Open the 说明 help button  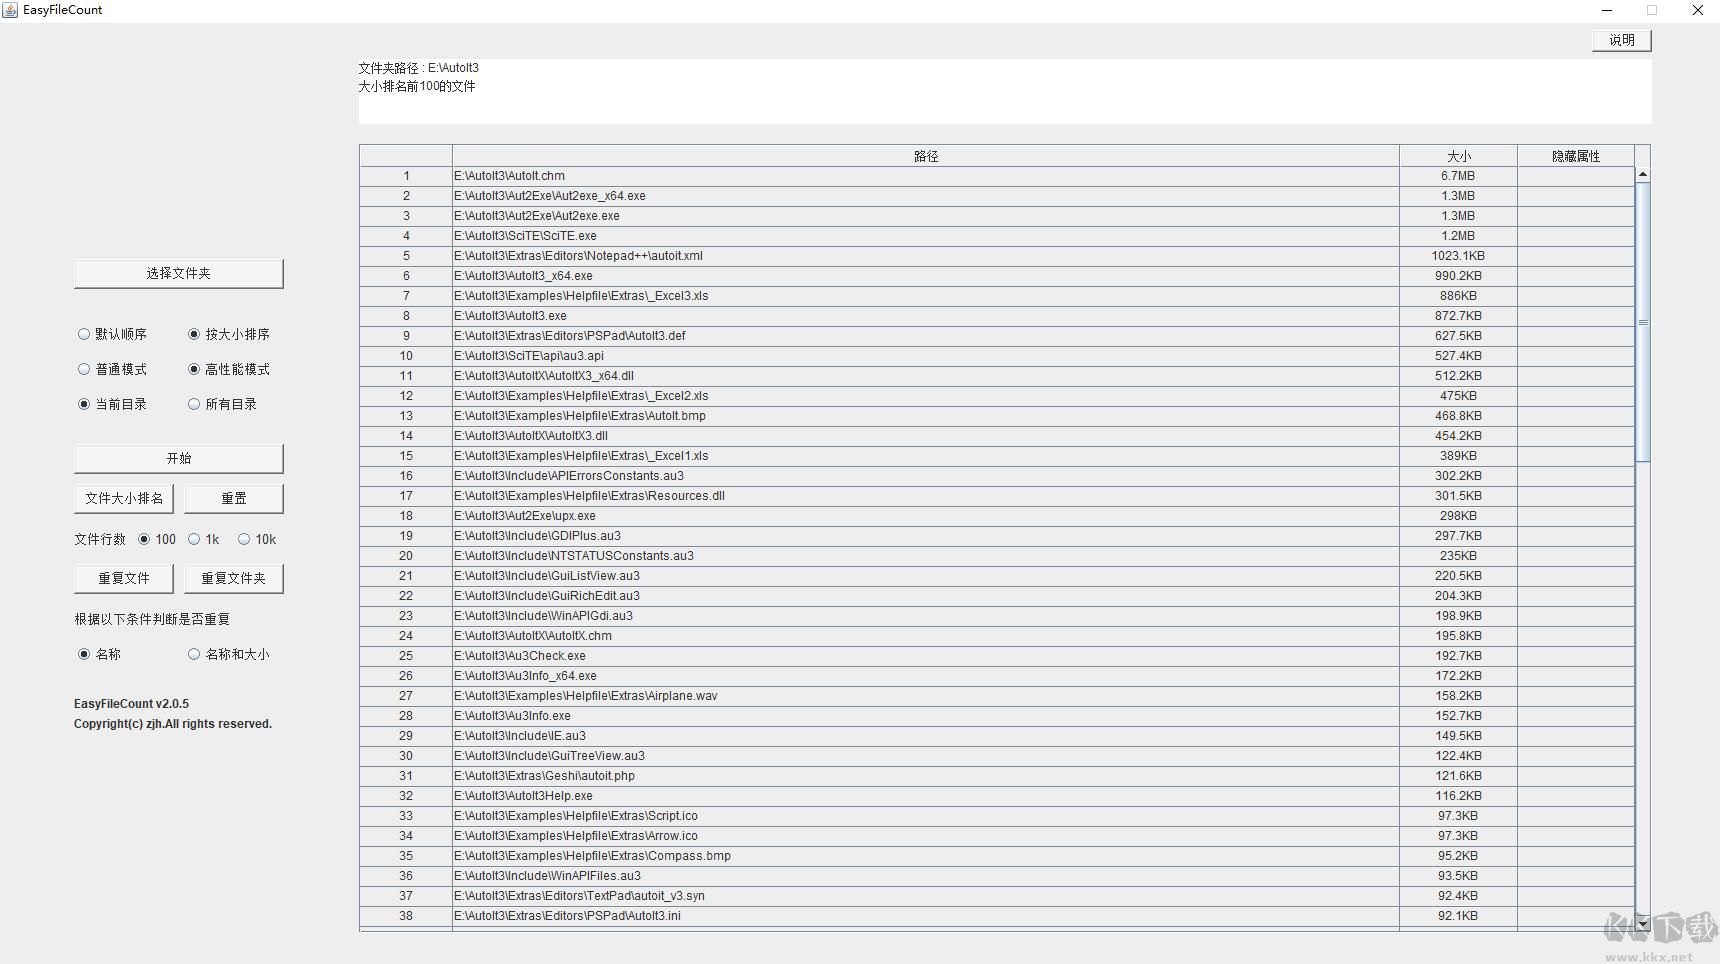pos(1622,40)
